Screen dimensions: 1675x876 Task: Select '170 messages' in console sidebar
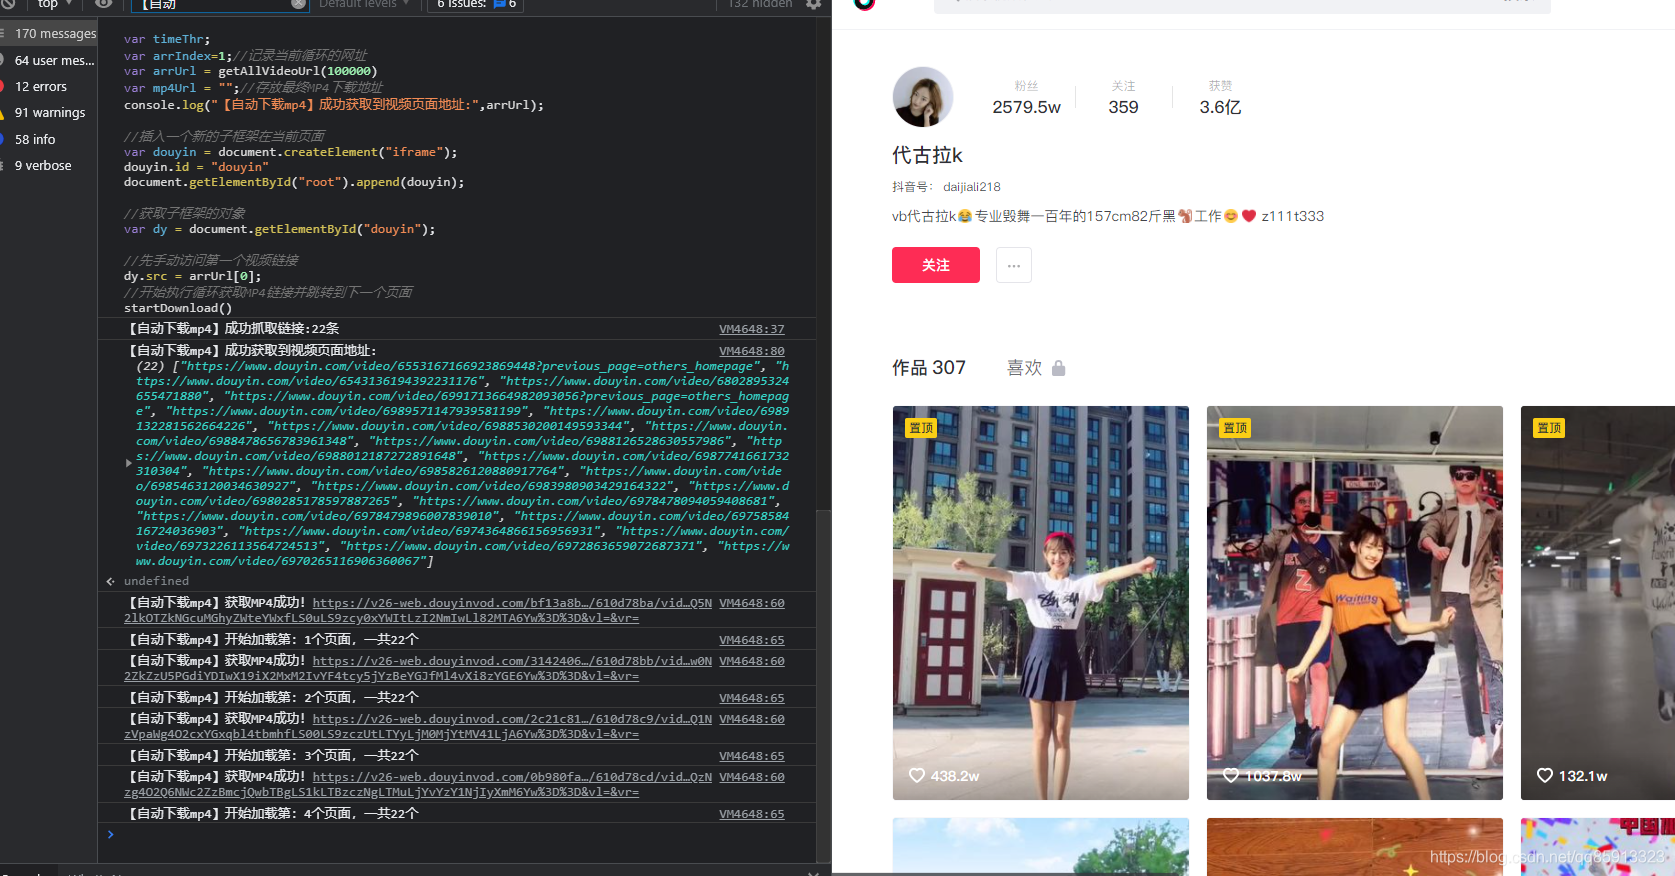click(x=49, y=34)
